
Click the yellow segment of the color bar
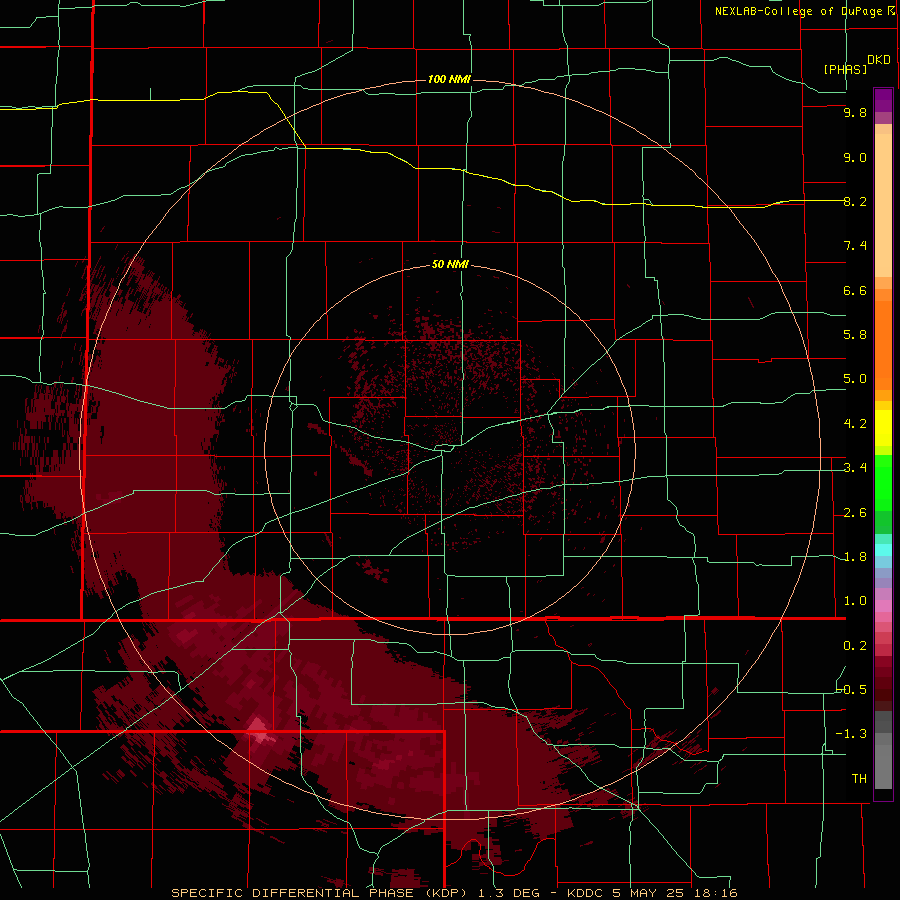click(883, 428)
